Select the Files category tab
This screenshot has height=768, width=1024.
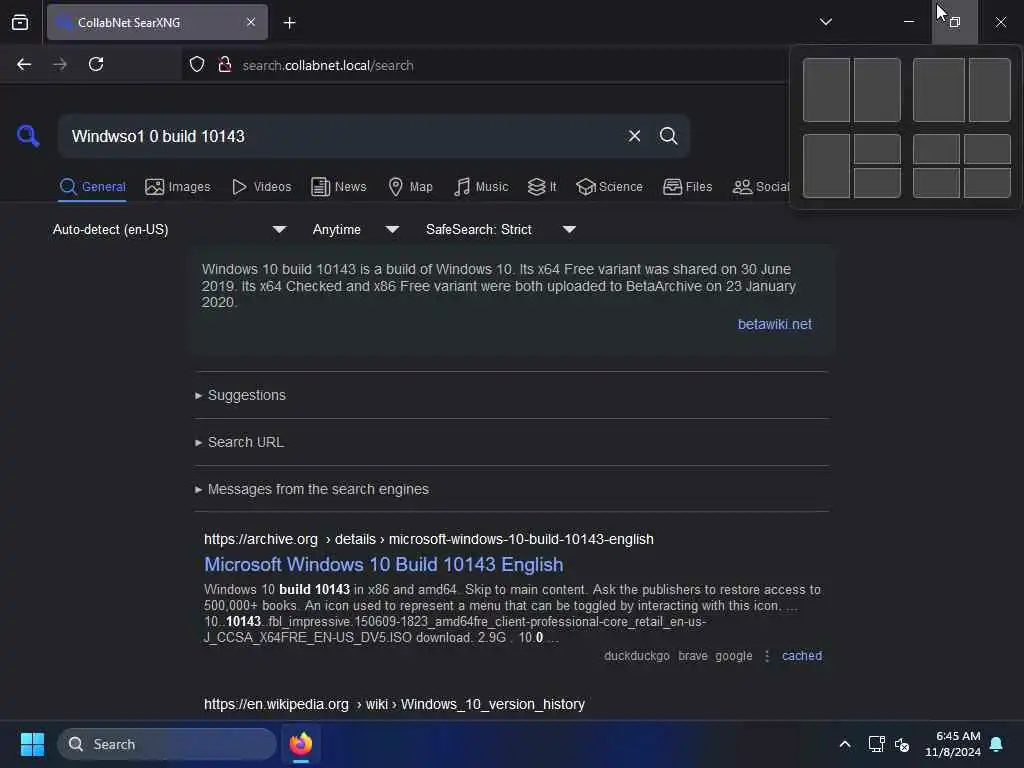point(688,187)
